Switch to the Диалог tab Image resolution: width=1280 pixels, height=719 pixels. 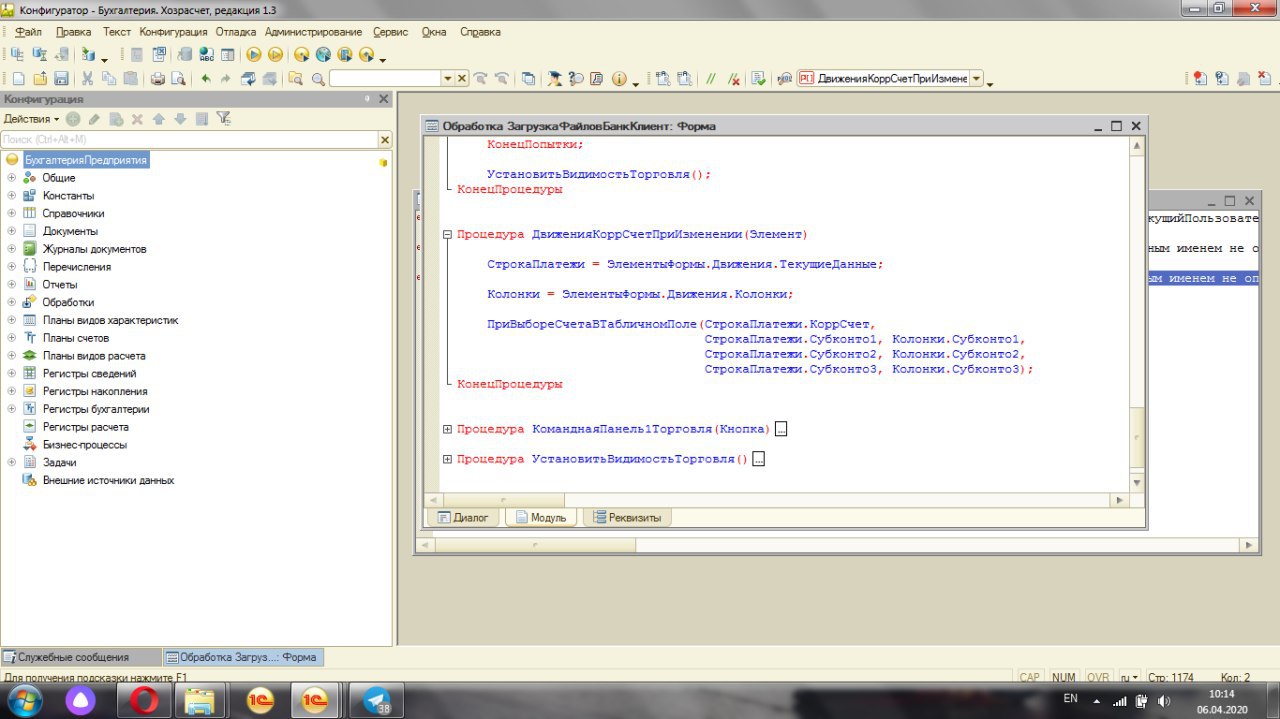(x=462, y=518)
